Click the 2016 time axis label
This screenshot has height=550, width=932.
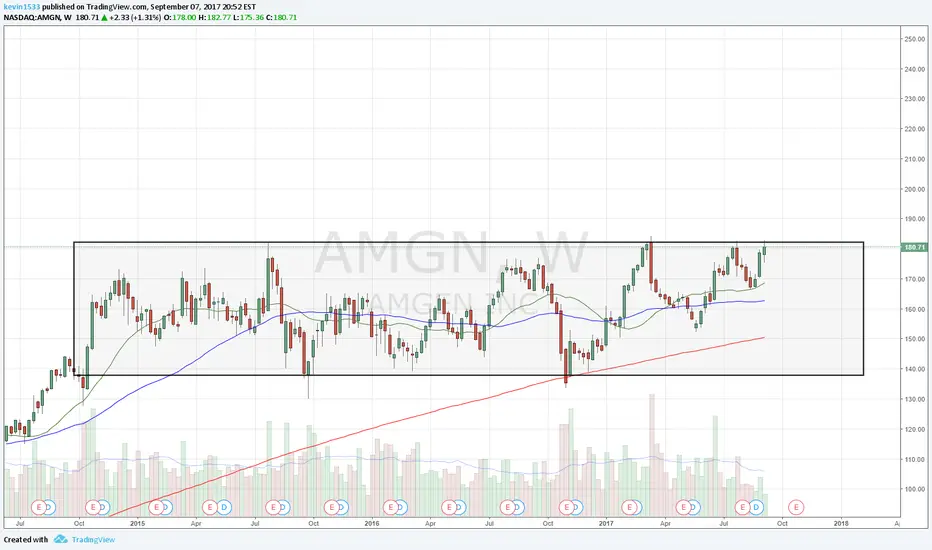[371, 524]
